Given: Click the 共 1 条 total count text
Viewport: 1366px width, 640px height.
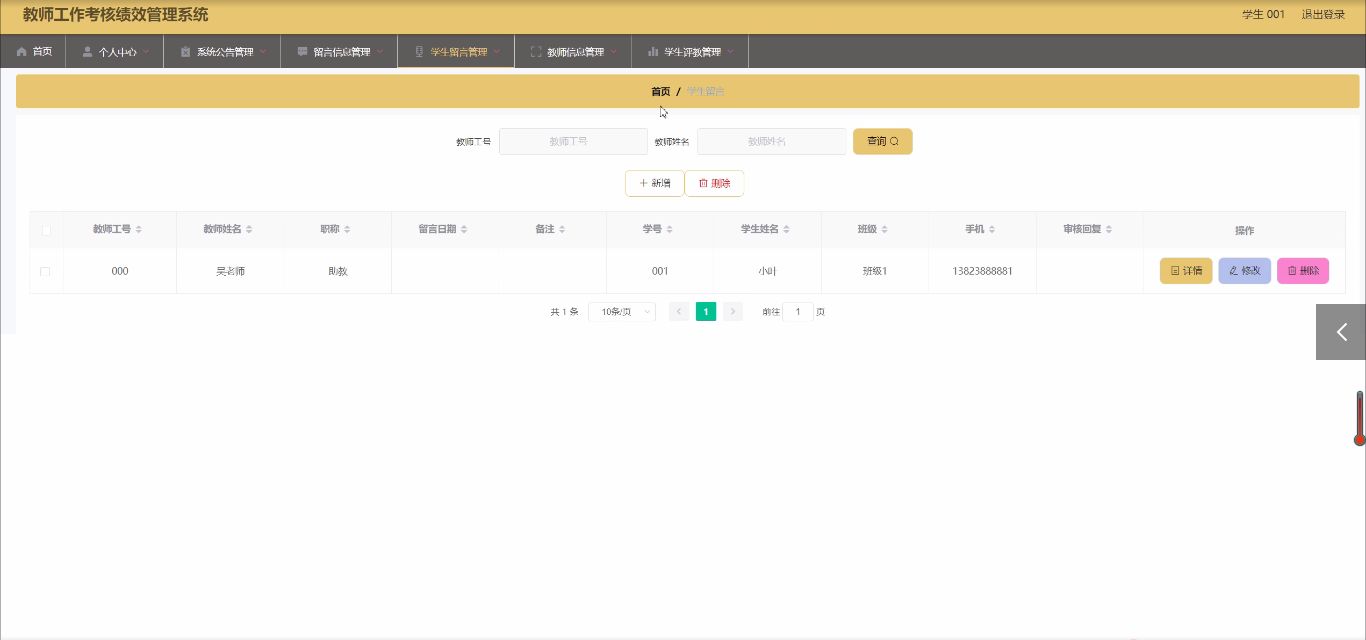Looking at the screenshot, I should click(564, 312).
